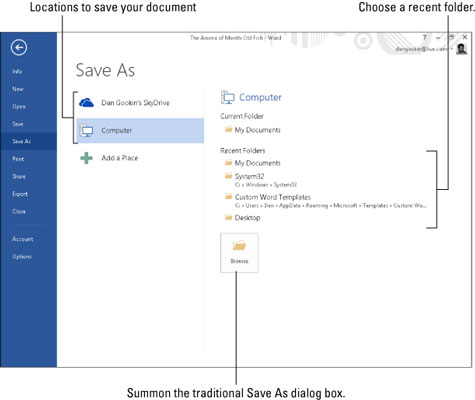Select Computer as save location
The image size is (475, 400).
(140, 130)
